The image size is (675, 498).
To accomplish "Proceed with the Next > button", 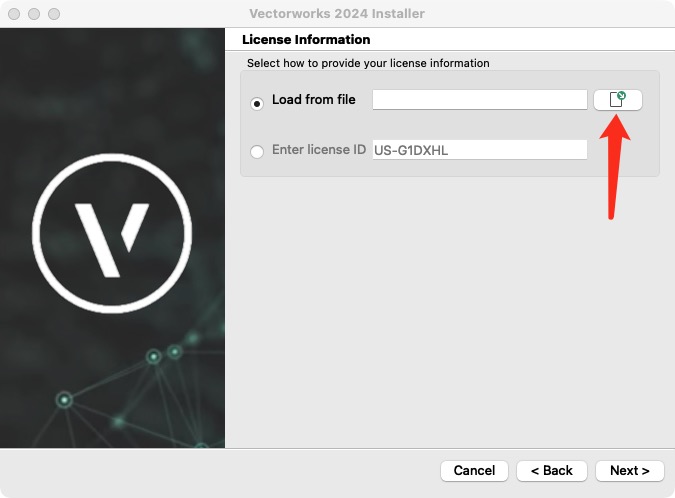I will (x=630, y=470).
